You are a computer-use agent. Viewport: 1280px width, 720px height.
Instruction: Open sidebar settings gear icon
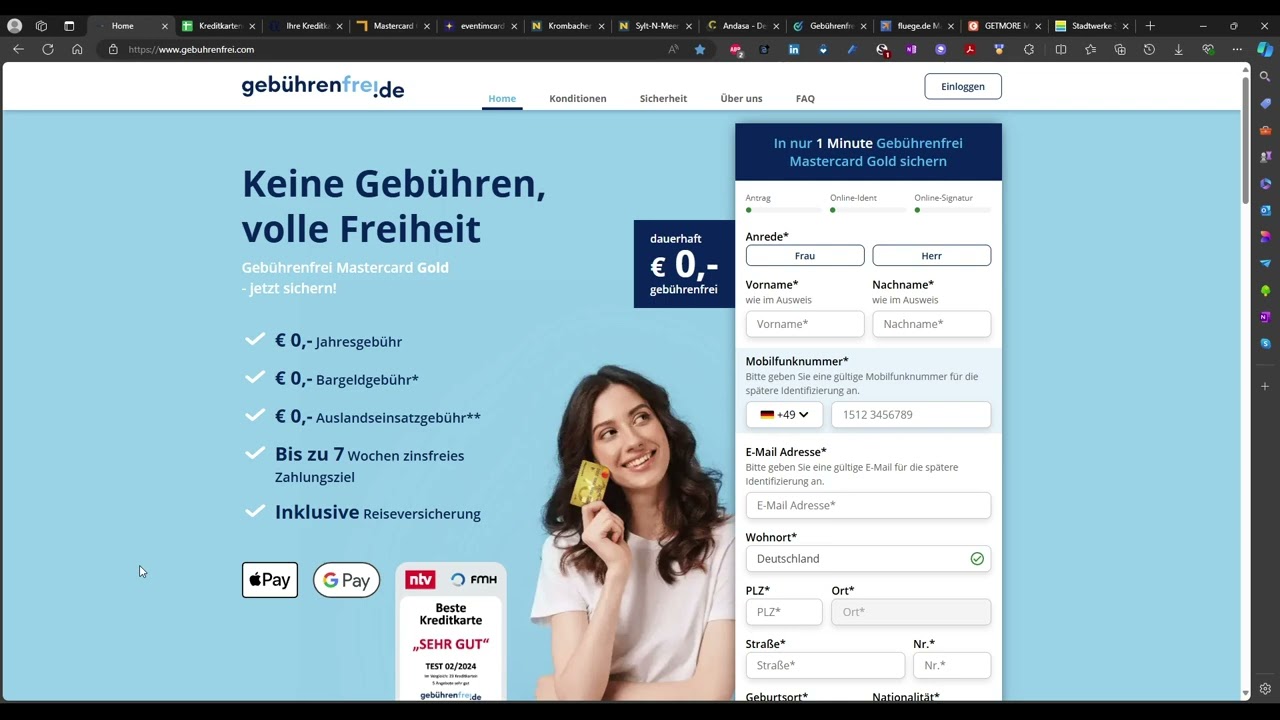[x=1265, y=689]
